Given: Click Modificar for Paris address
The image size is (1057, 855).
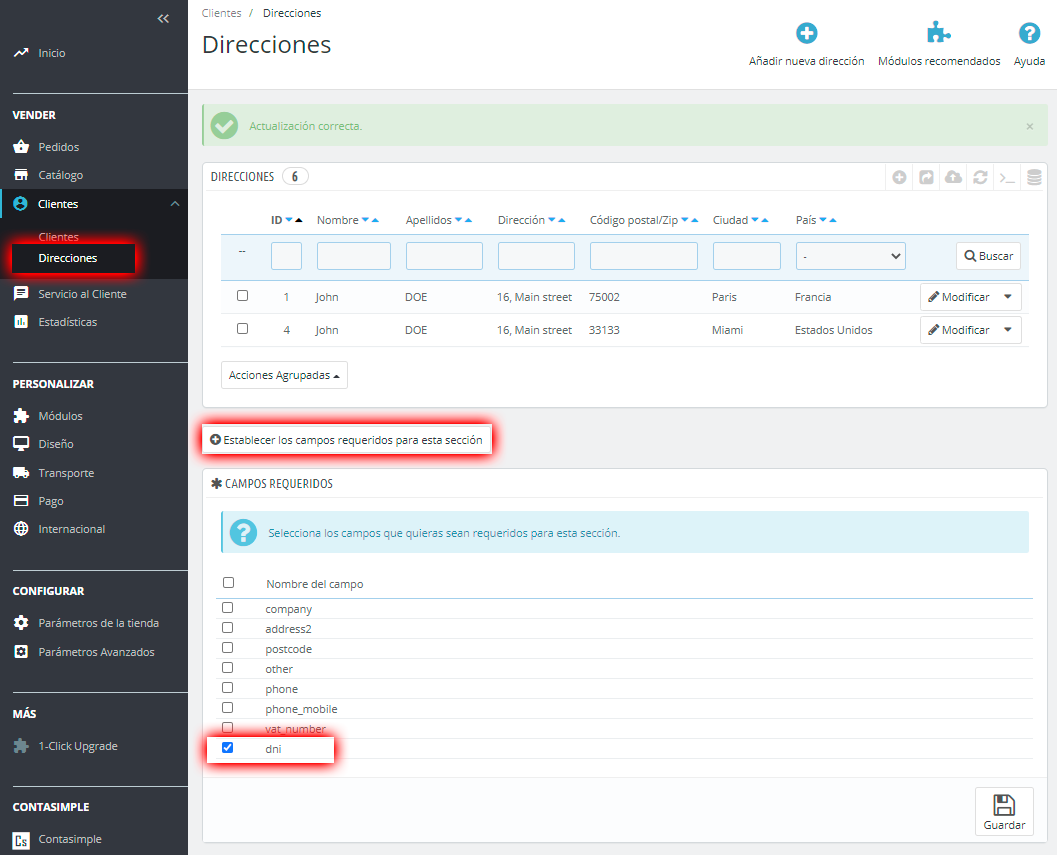Looking at the screenshot, I should point(959,297).
